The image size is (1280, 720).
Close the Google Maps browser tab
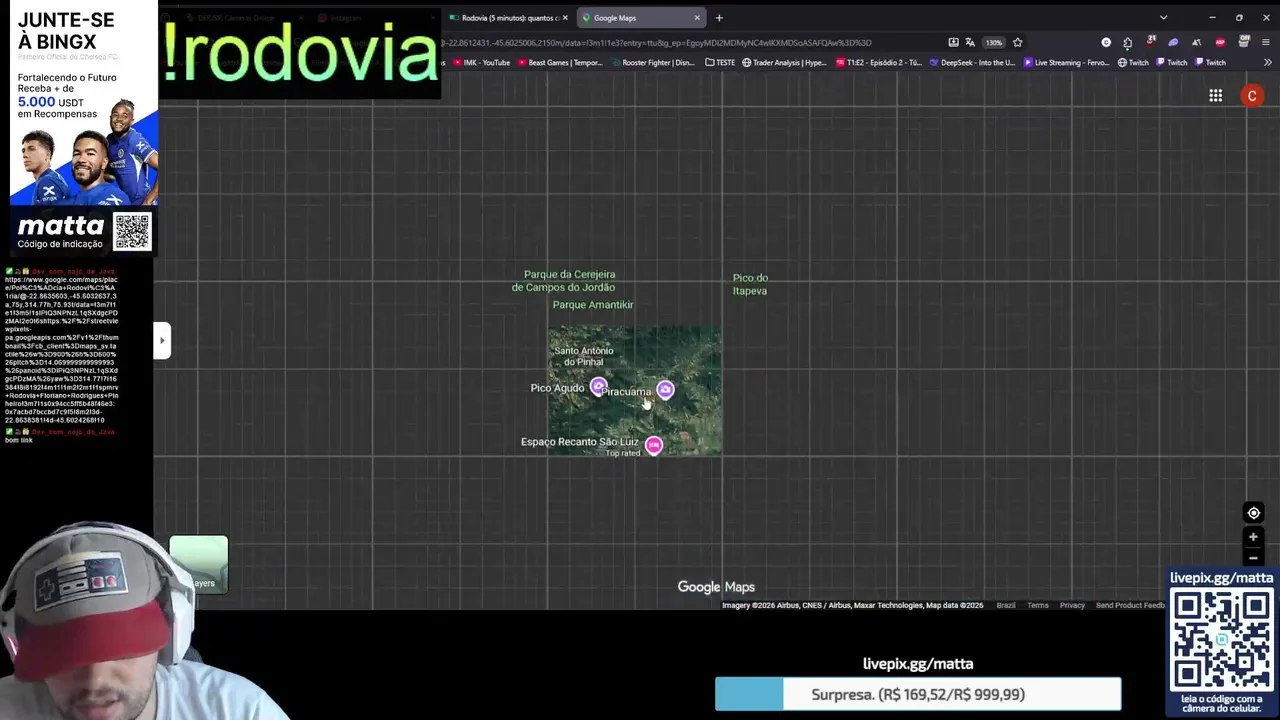[697, 18]
